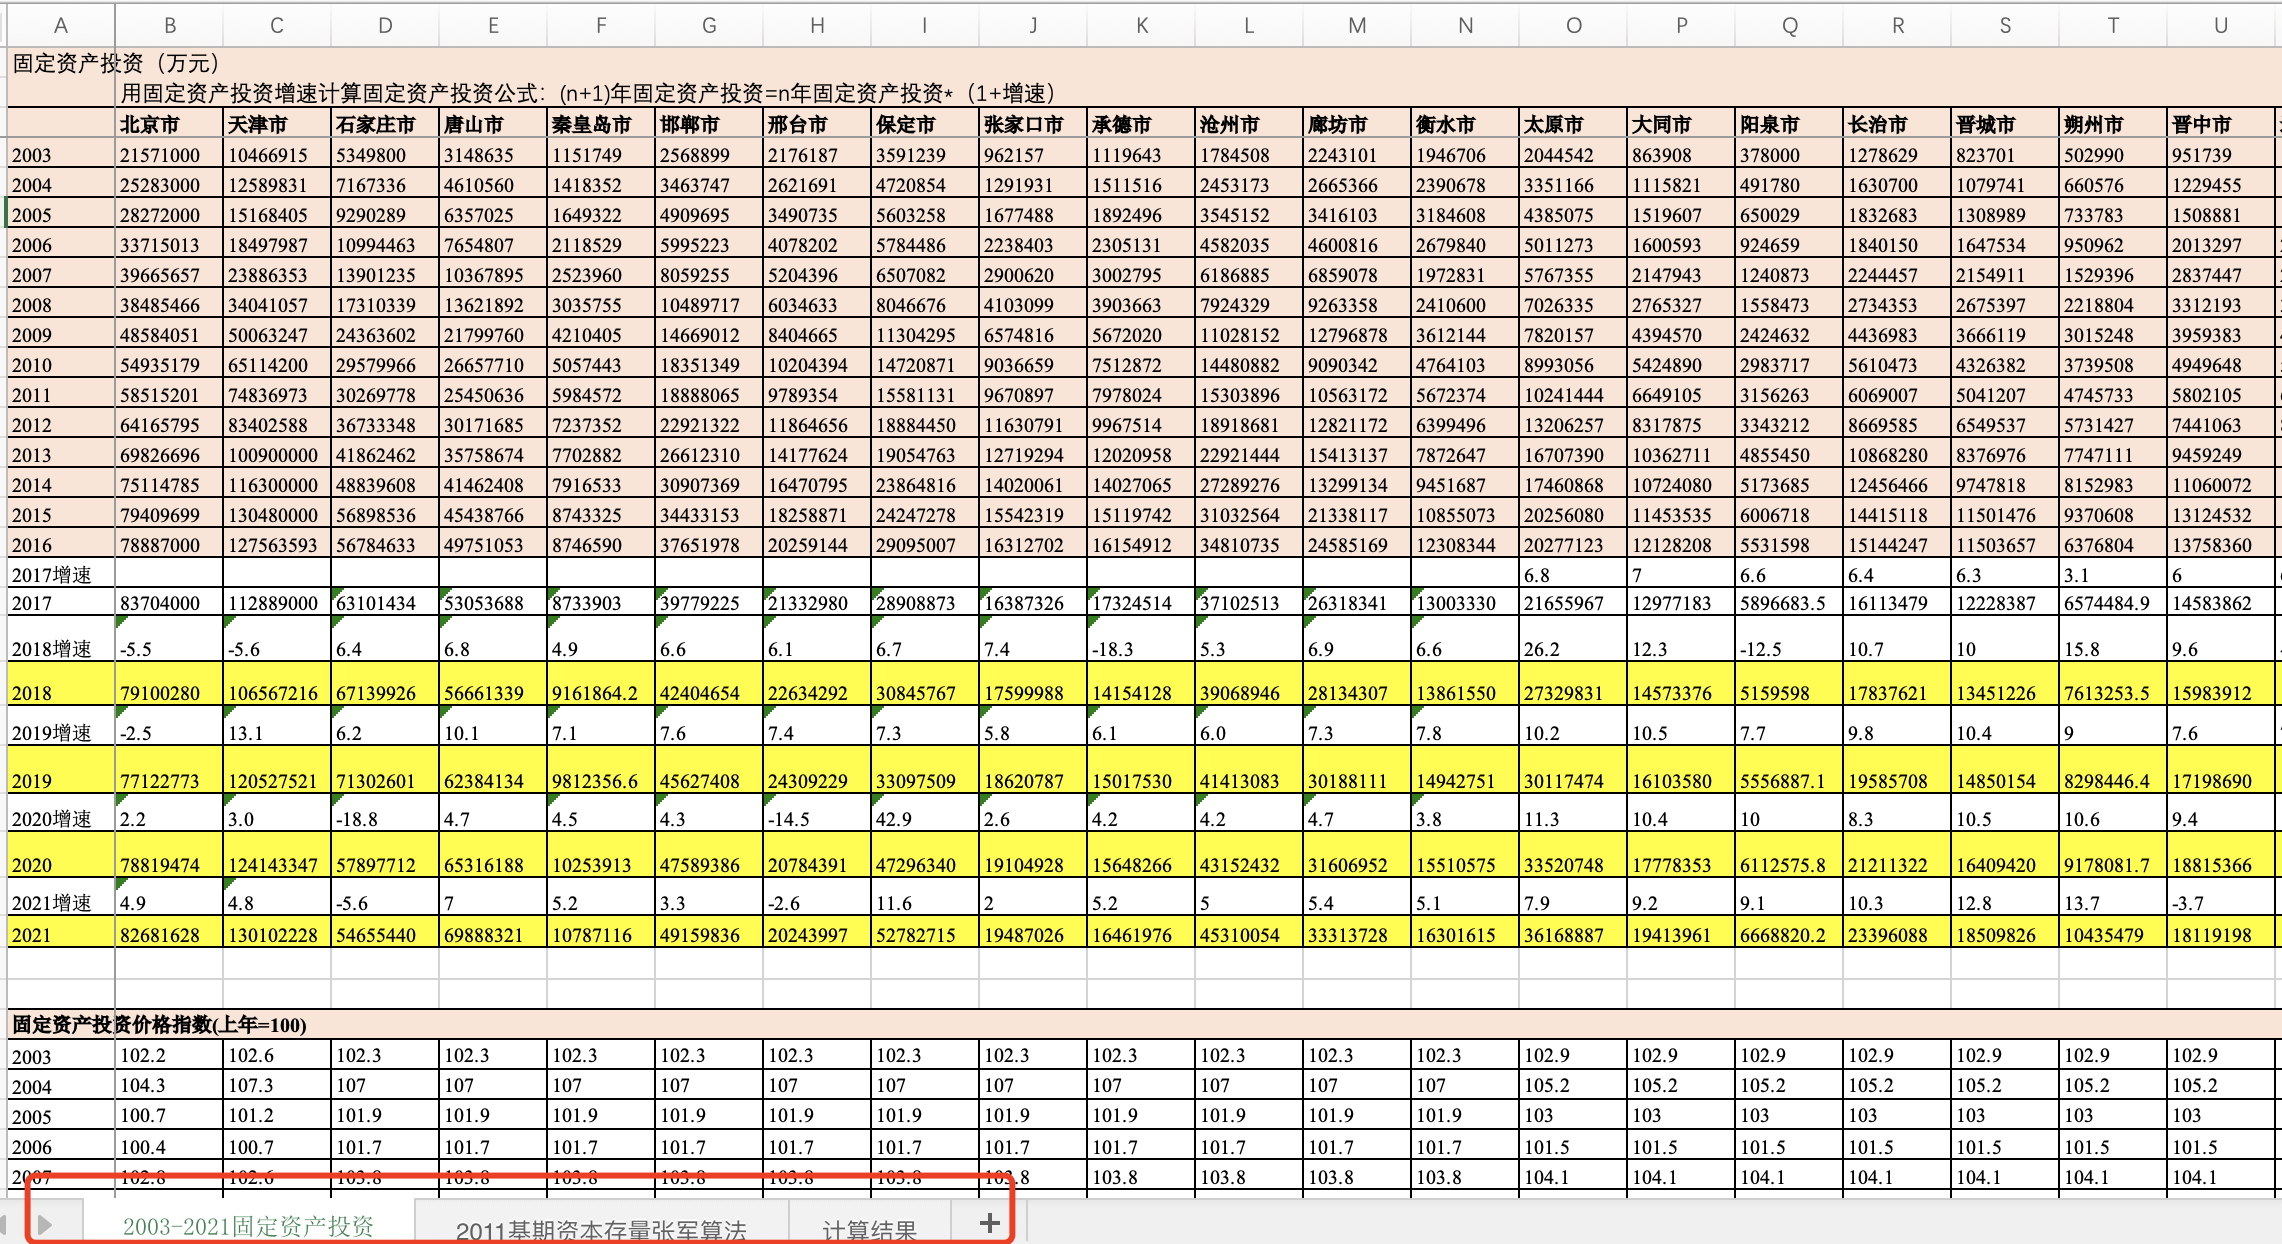
Task: Select the 2003-2021固定资产投资 sheet tab
Action: click(248, 1226)
